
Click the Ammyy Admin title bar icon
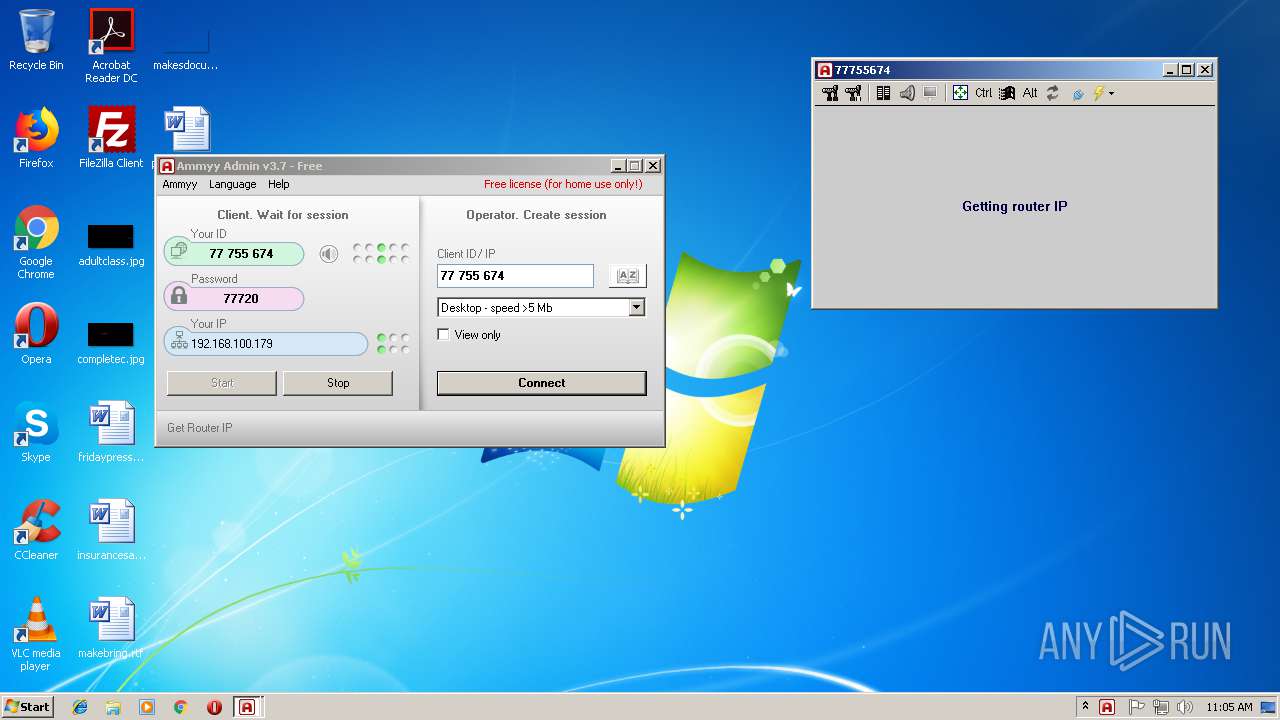[167, 166]
